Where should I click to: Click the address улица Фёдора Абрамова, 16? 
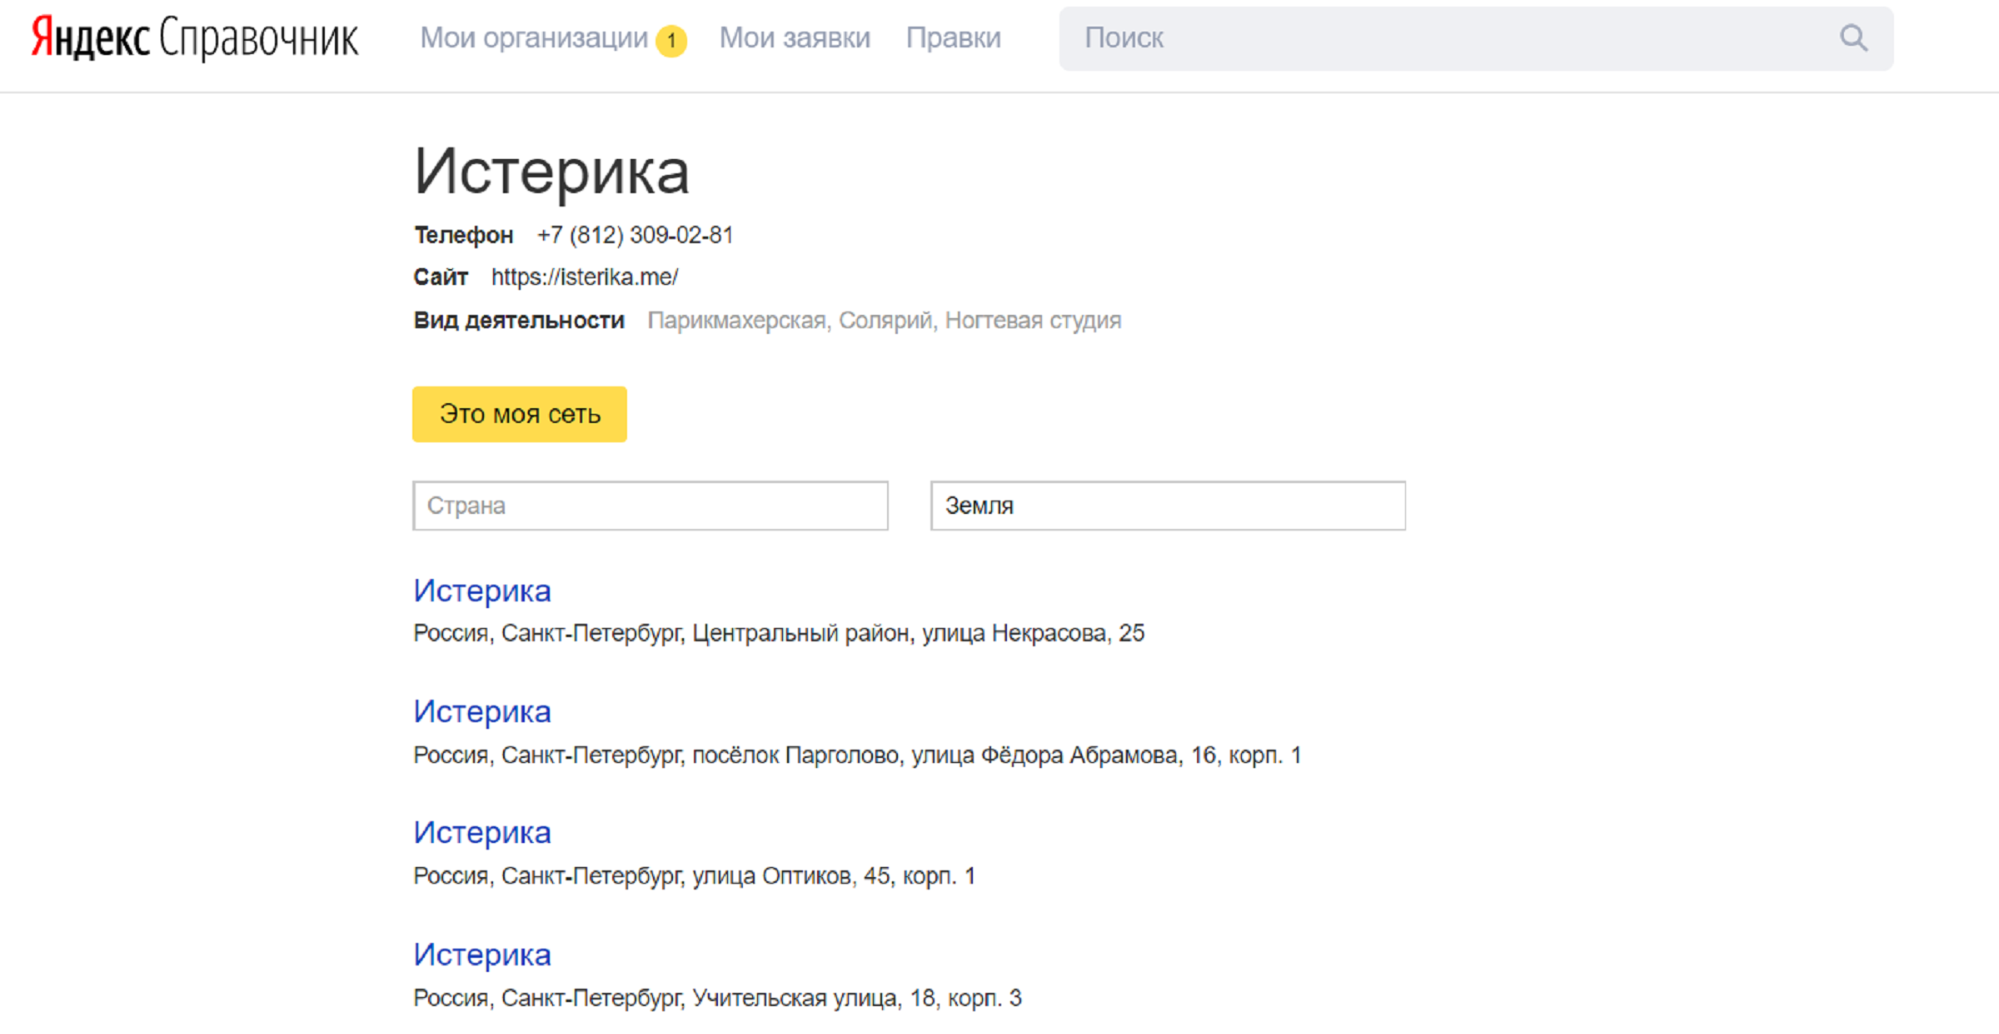coord(1064,755)
